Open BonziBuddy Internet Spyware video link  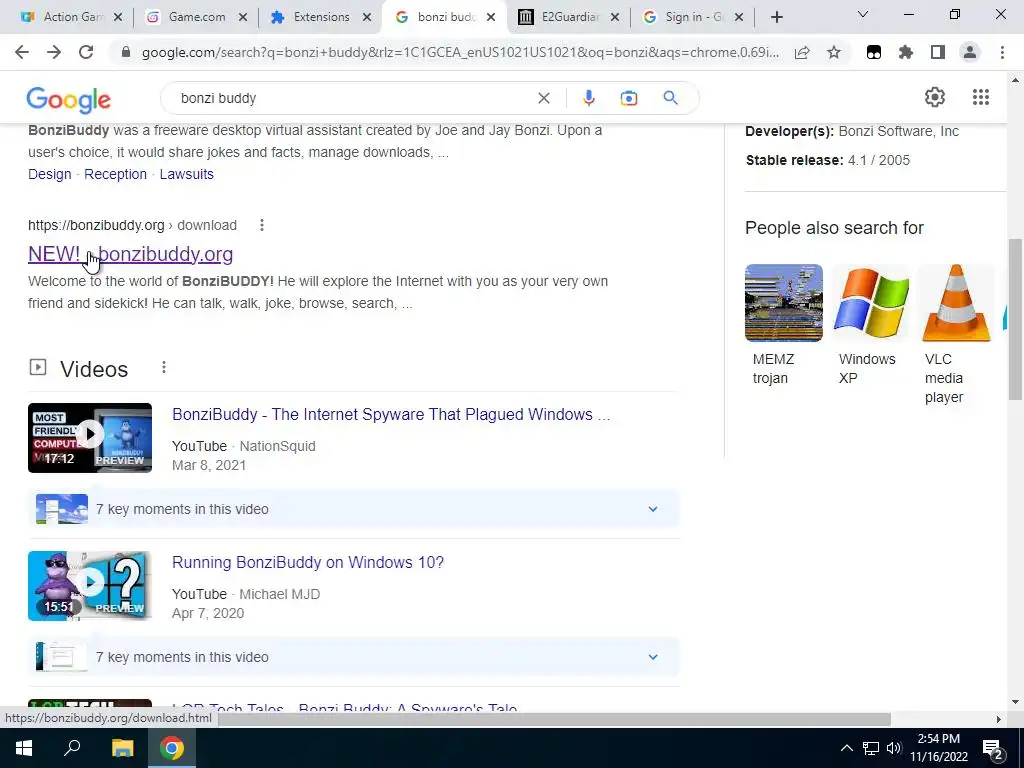[391, 415]
